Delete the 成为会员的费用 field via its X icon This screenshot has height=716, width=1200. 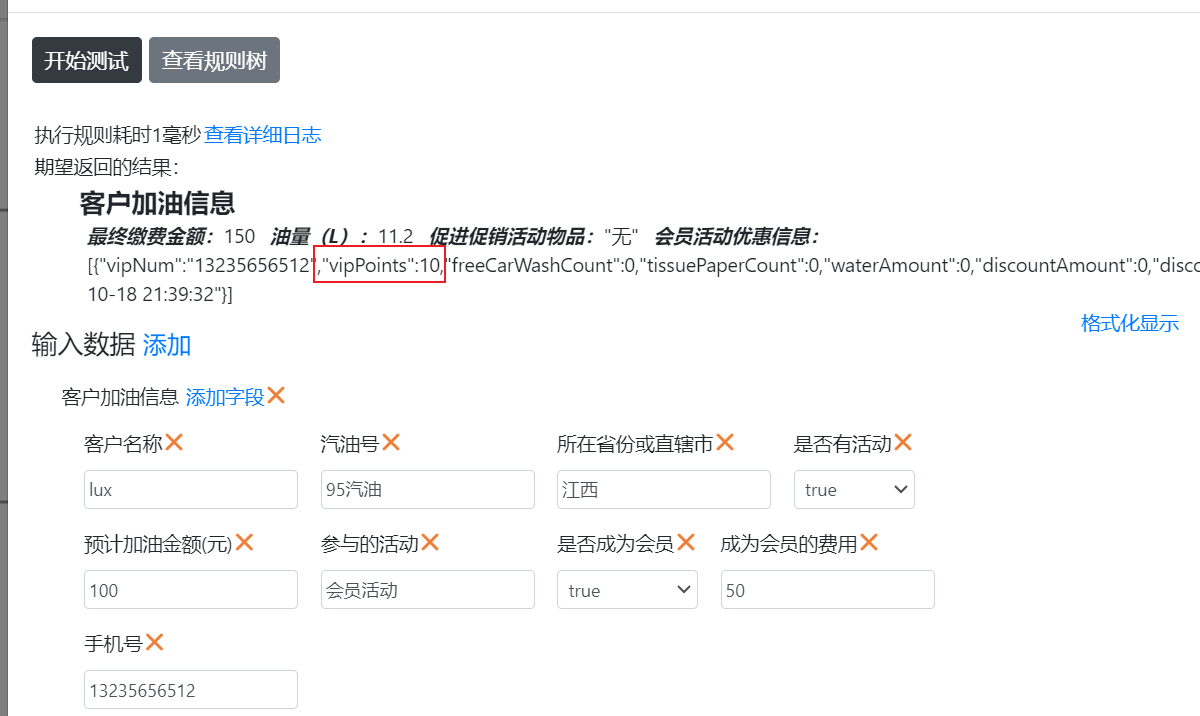(869, 543)
